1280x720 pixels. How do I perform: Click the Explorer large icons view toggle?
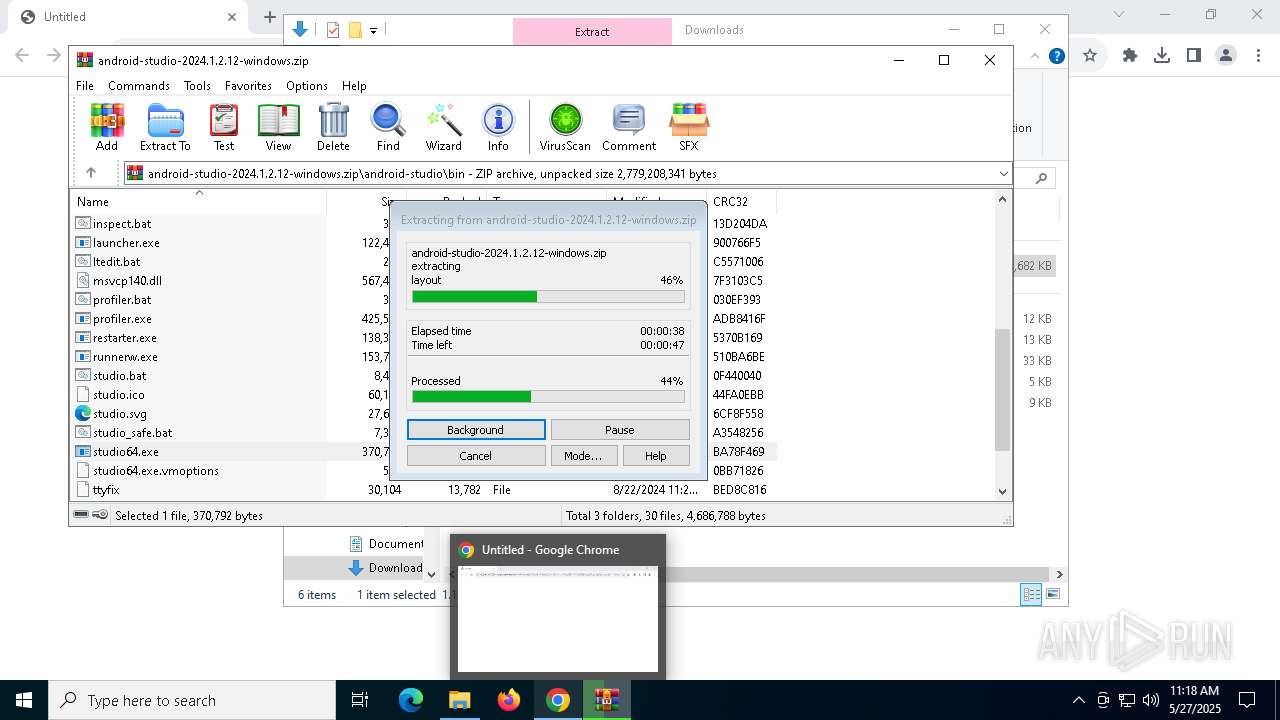pyautogui.click(x=1051, y=594)
